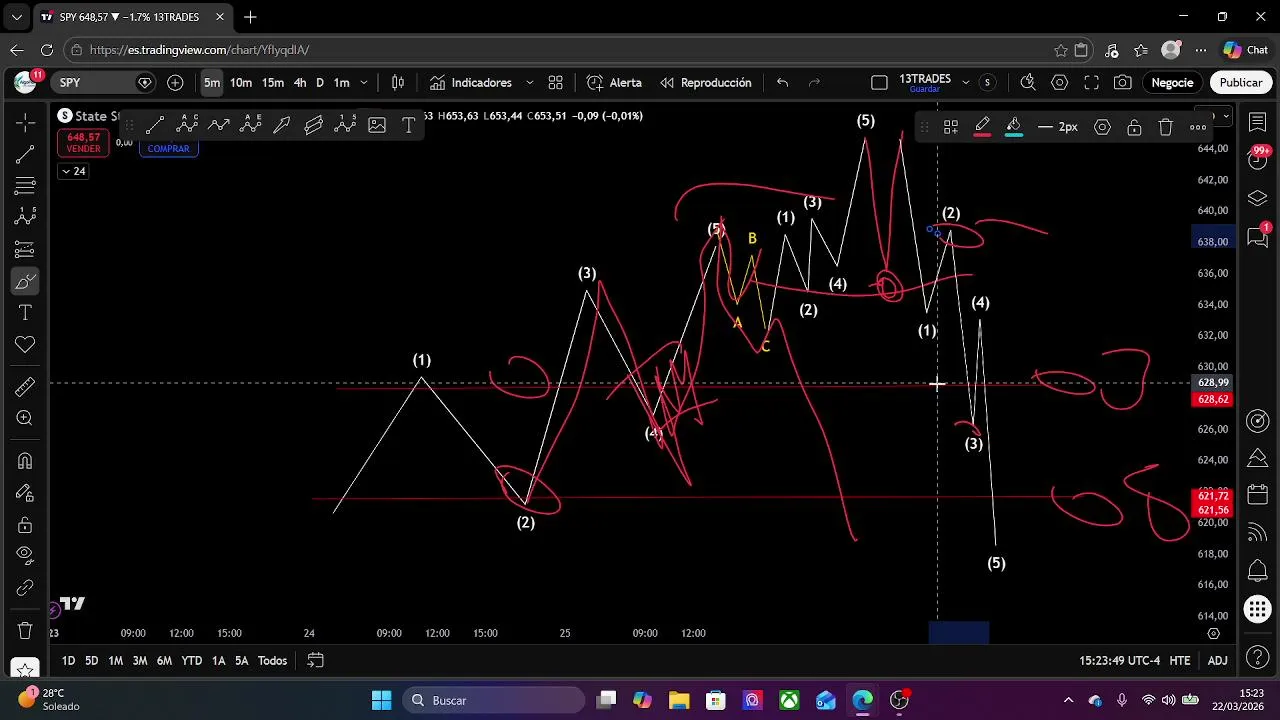
Task: Open the Indicadores menu
Action: point(471,83)
